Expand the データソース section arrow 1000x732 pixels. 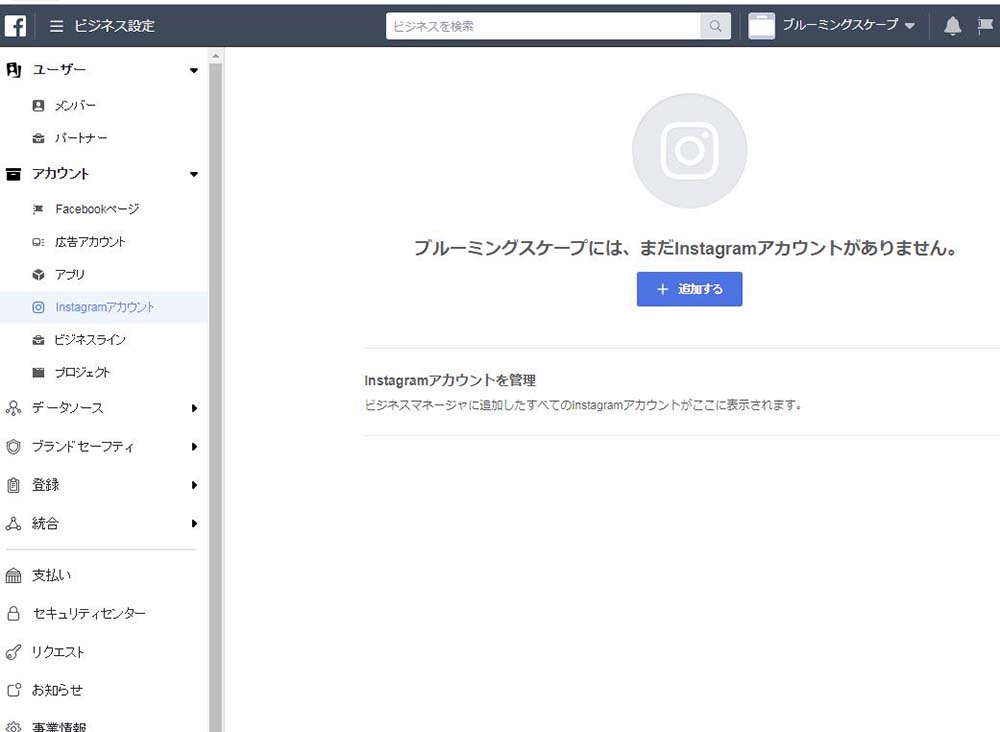(x=194, y=408)
